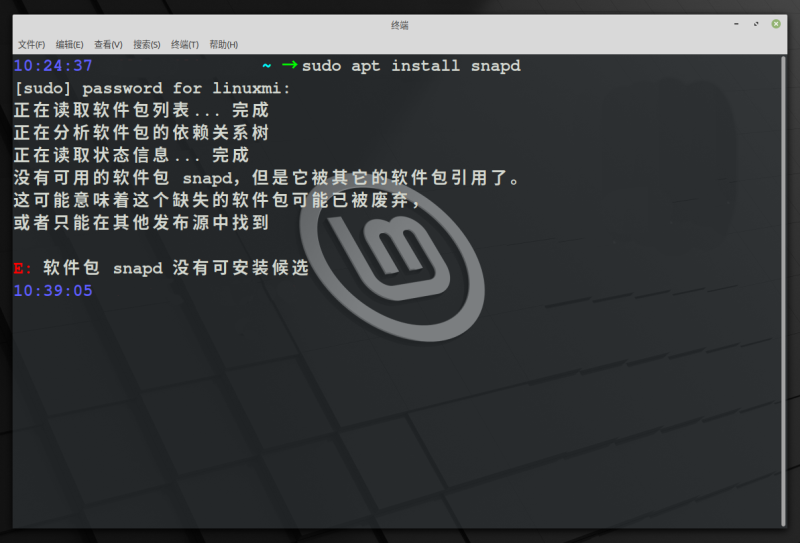
Task: Click the command text sudo apt install snapd
Action: tap(411, 66)
